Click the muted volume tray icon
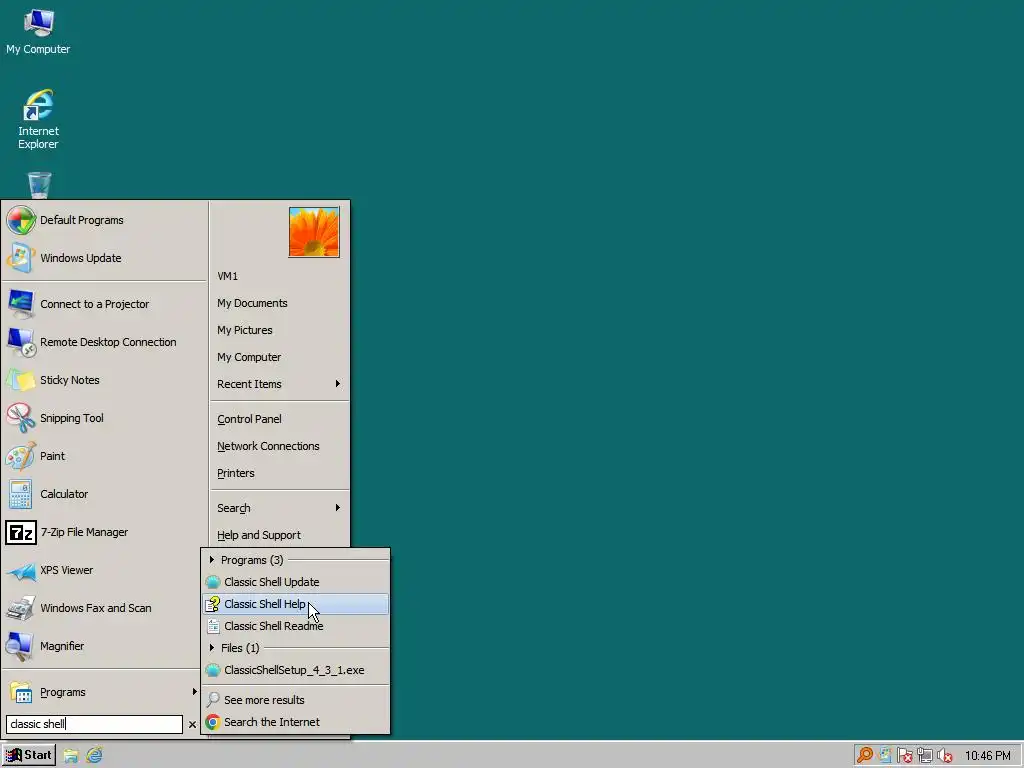Viewport: 1024px width, 768px height. (x=944, y=756)
